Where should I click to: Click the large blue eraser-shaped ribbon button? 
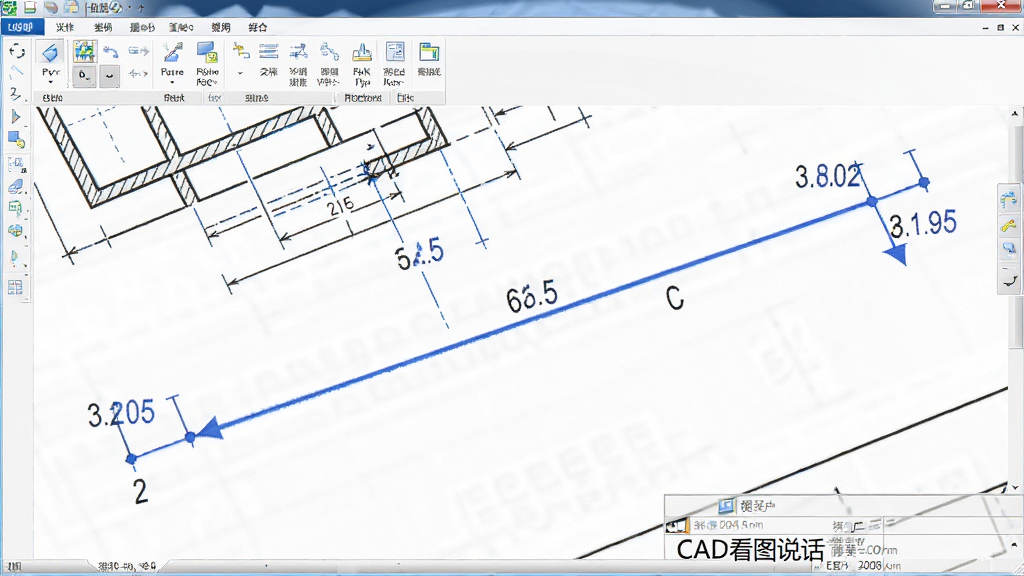pyautogui.click(x=50, y=54)
